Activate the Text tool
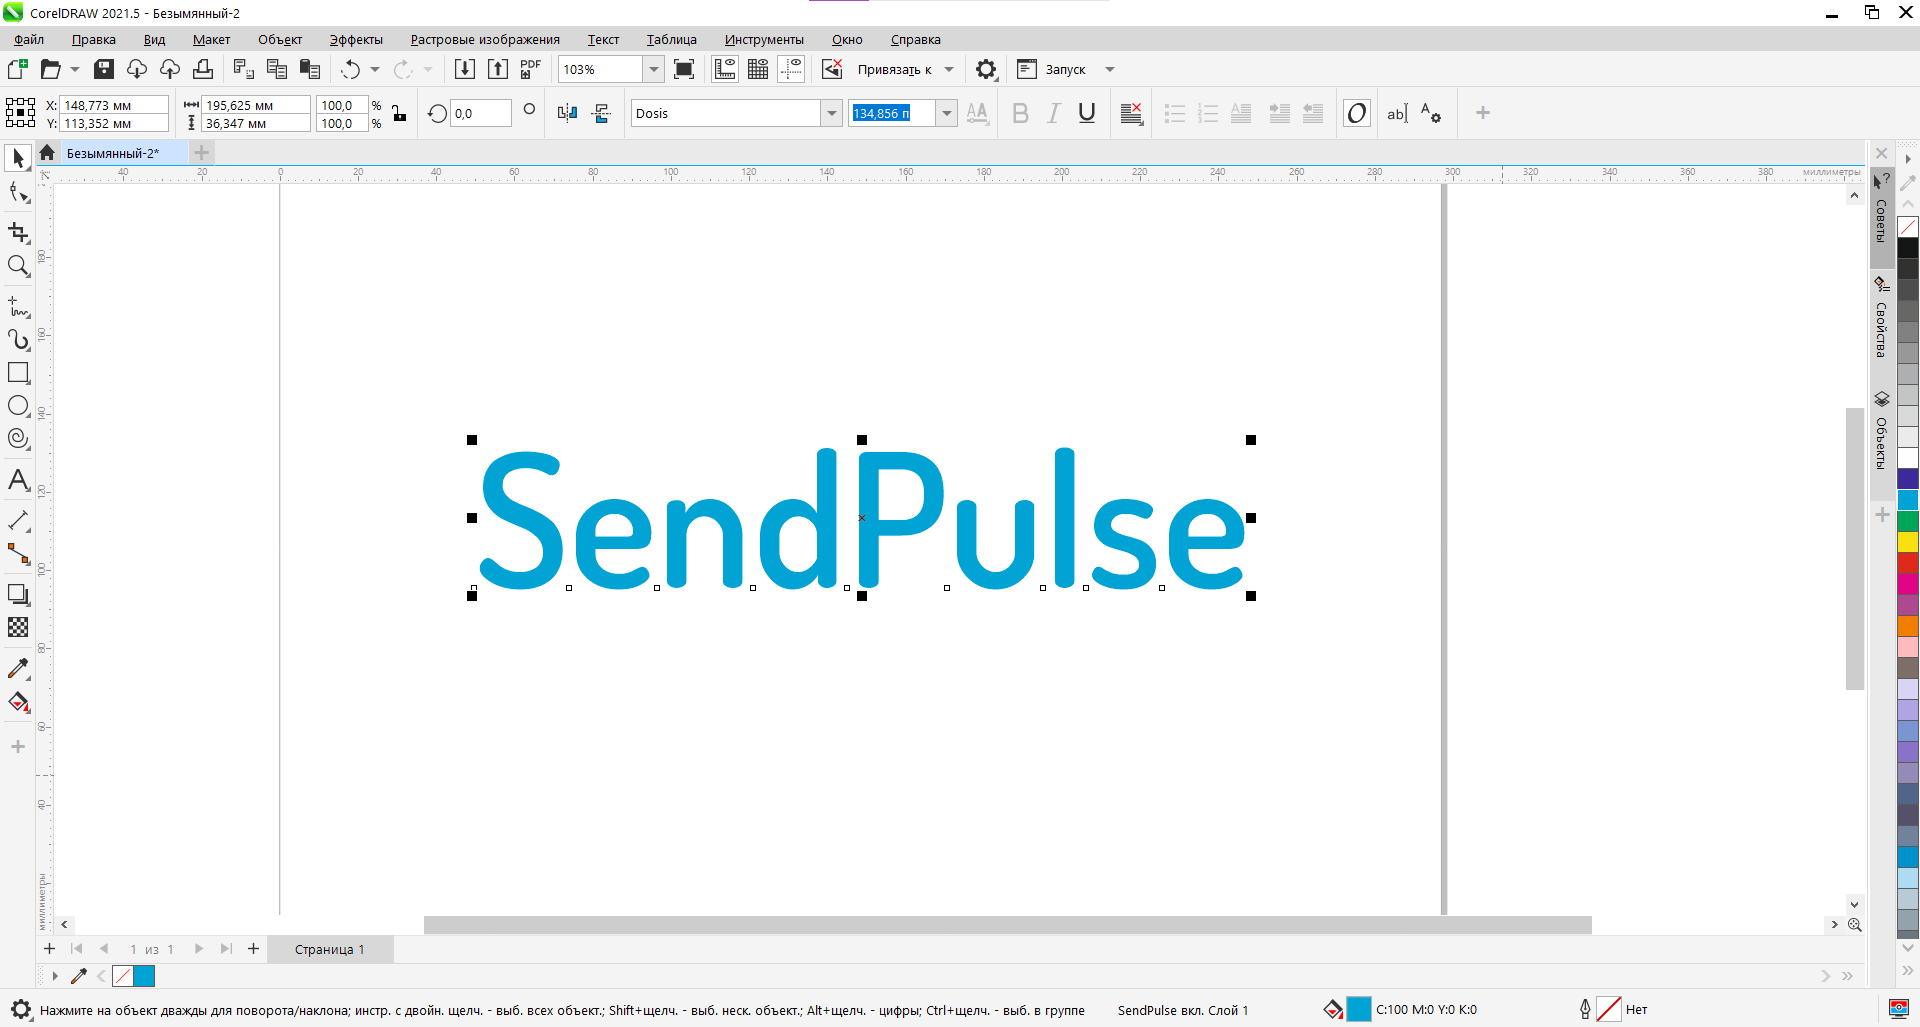1920x1027 pixels. click(x=18, y=480)
